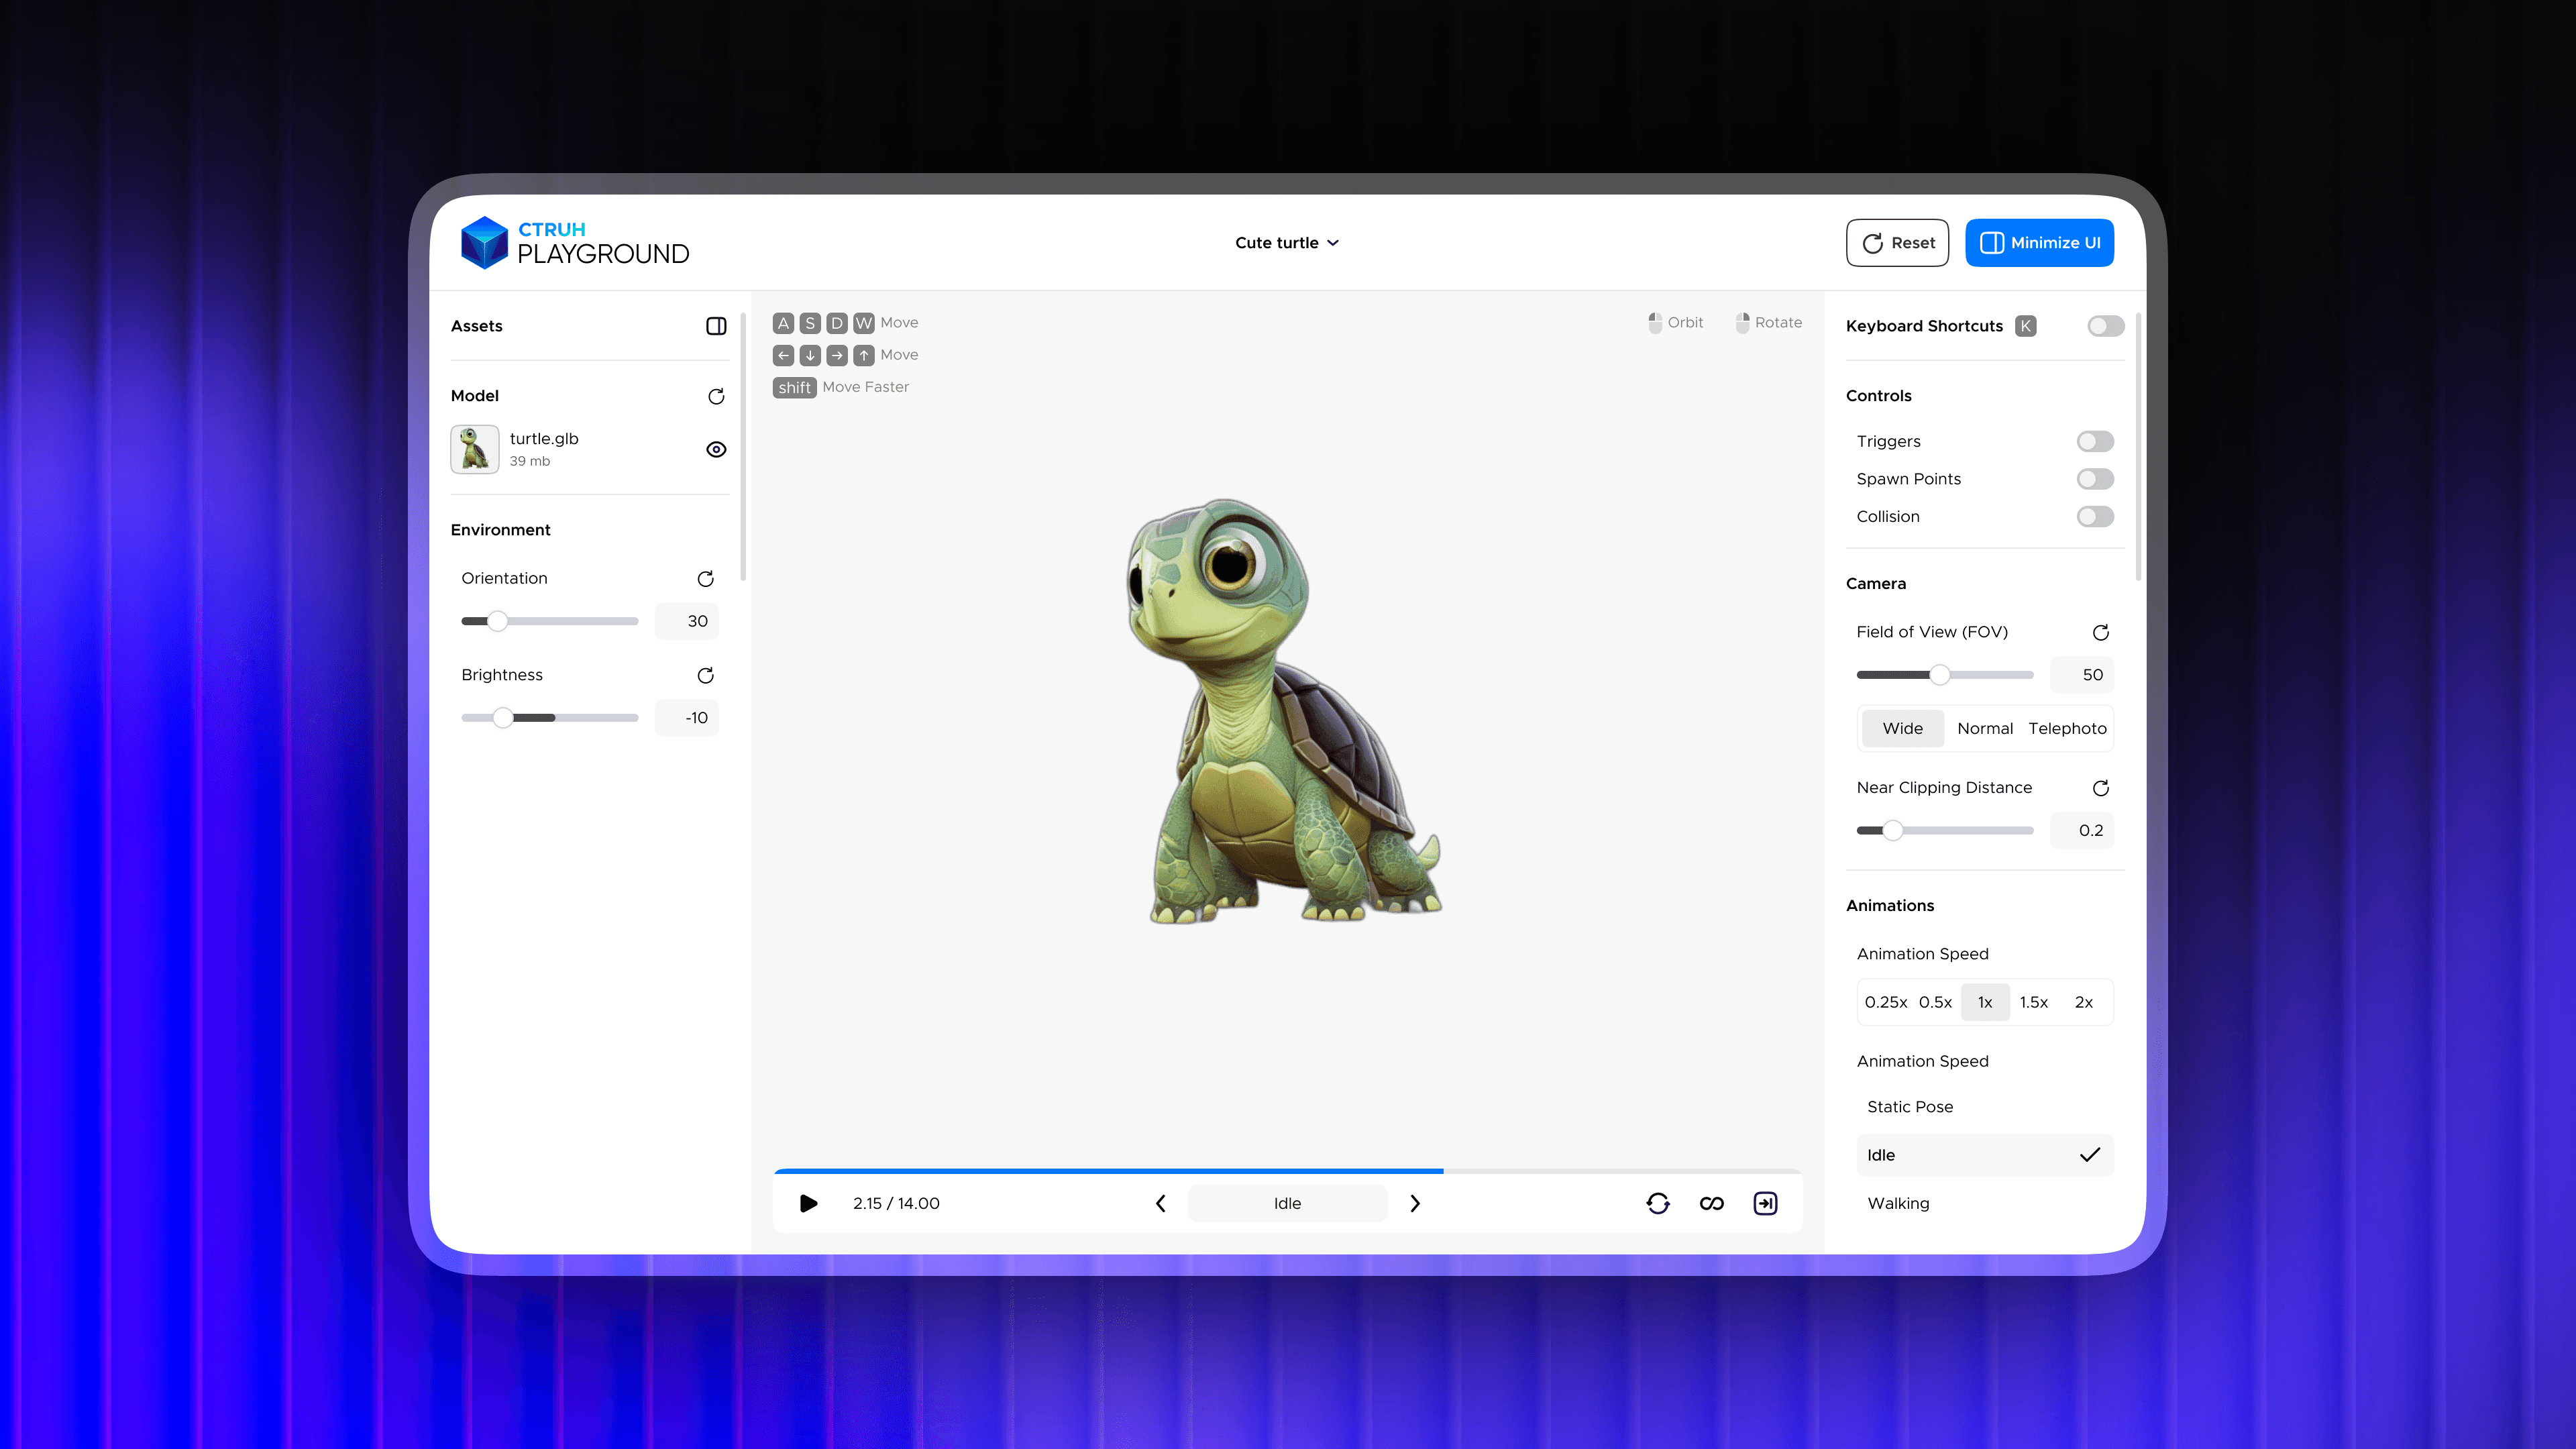This screenshot has height=1449, width=2576.
Task: Play the Idle animation
Action: click(x=809, y=1203)
